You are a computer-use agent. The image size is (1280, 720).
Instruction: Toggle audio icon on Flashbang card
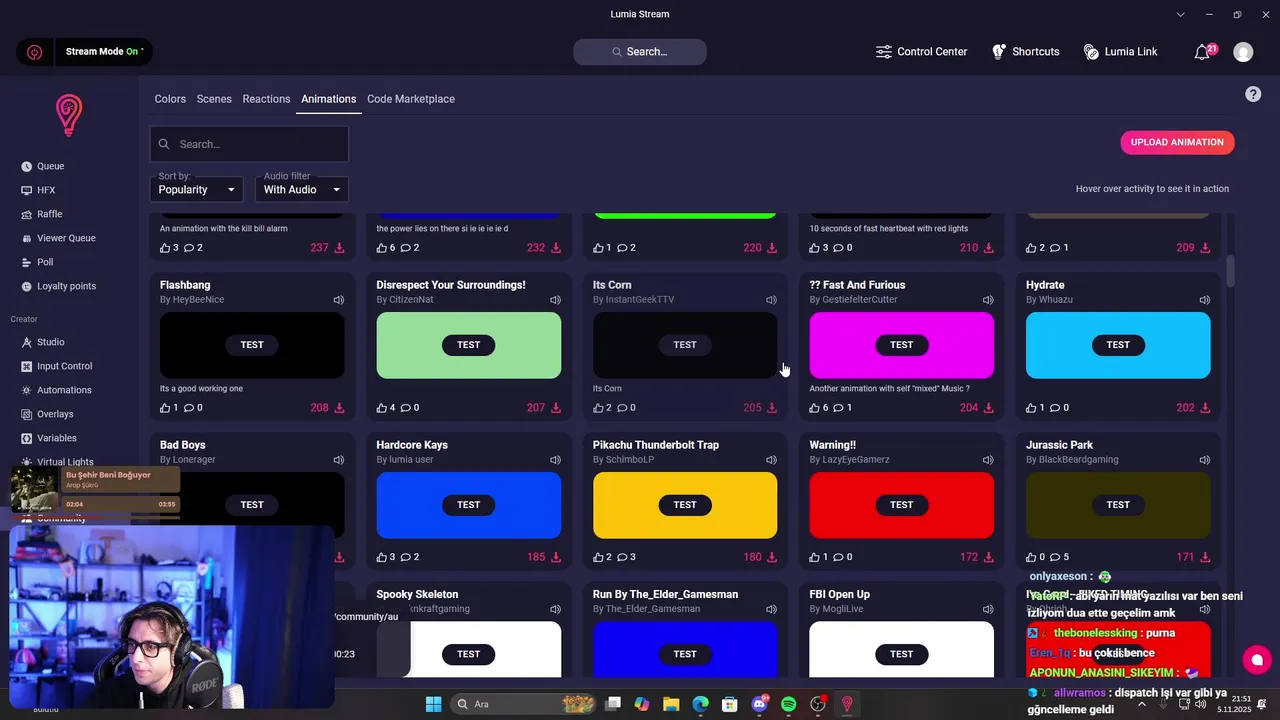pos(339,300)
